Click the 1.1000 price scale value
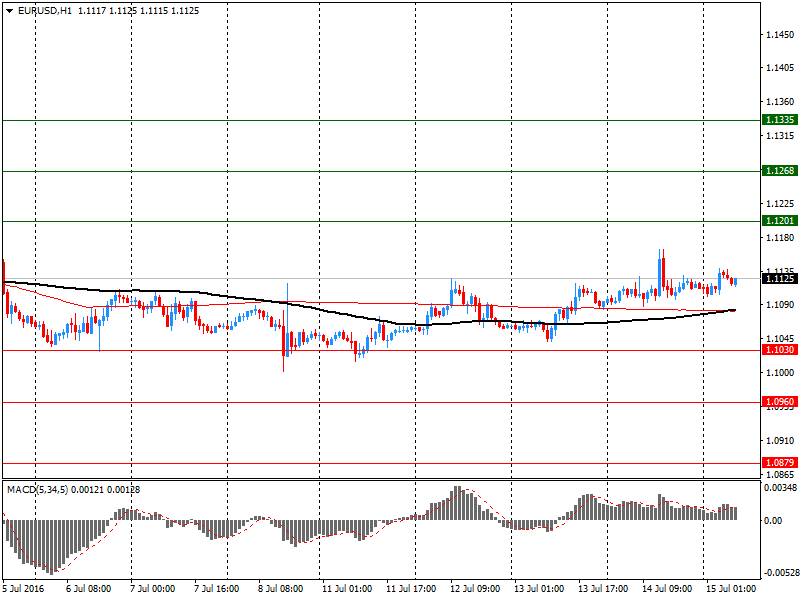800x600 pixels. [x=780, y=373]
